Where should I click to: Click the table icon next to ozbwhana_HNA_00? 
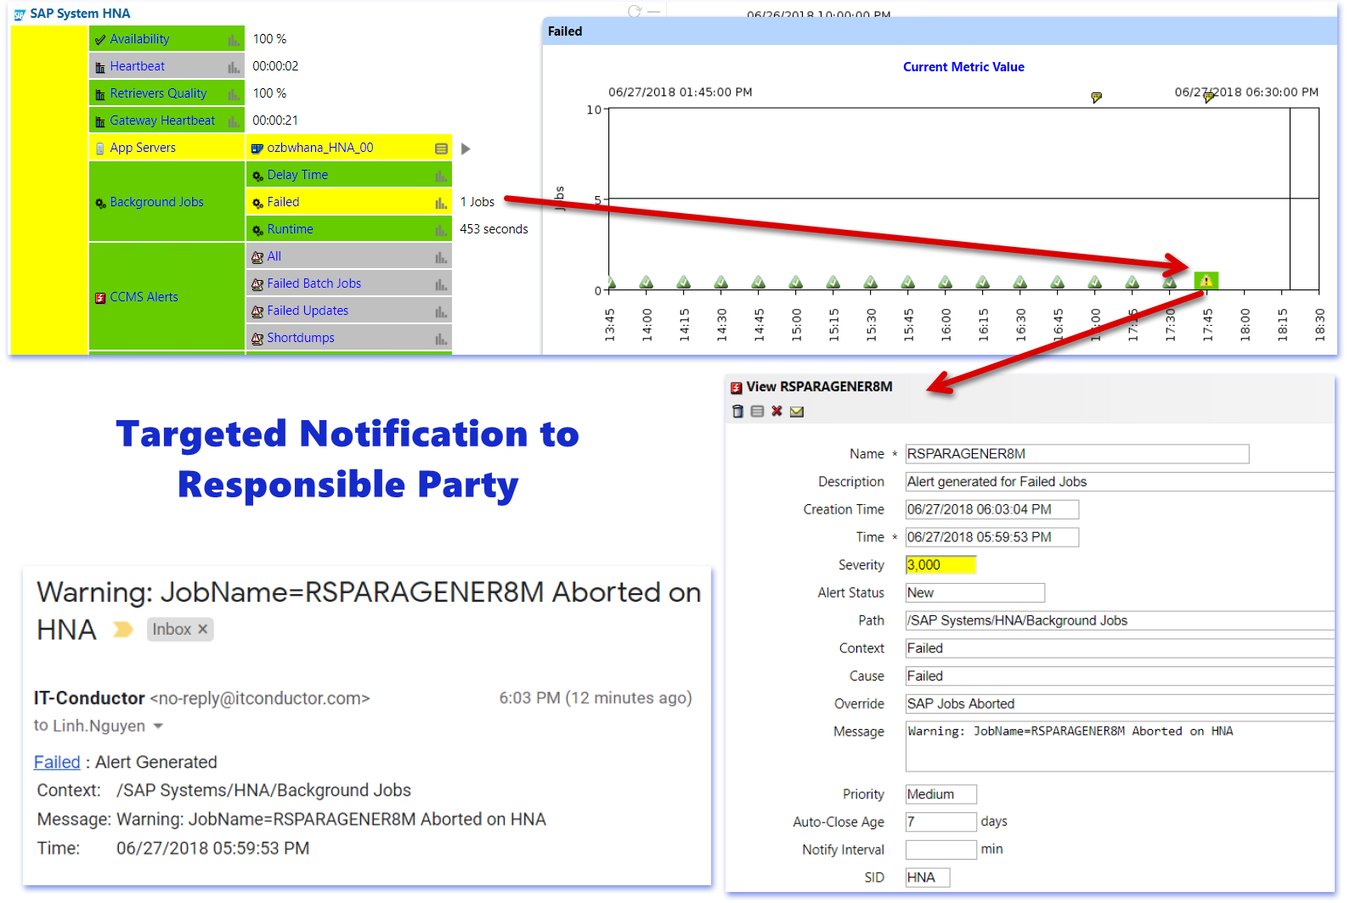click(x=441, y=147)
